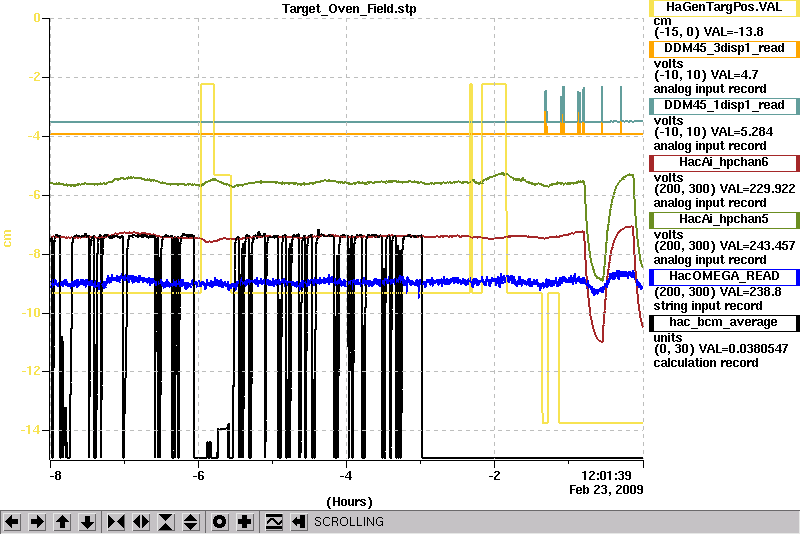Click the '(-10, 10) VAL=5.284' readout

(x=713, y=132)
